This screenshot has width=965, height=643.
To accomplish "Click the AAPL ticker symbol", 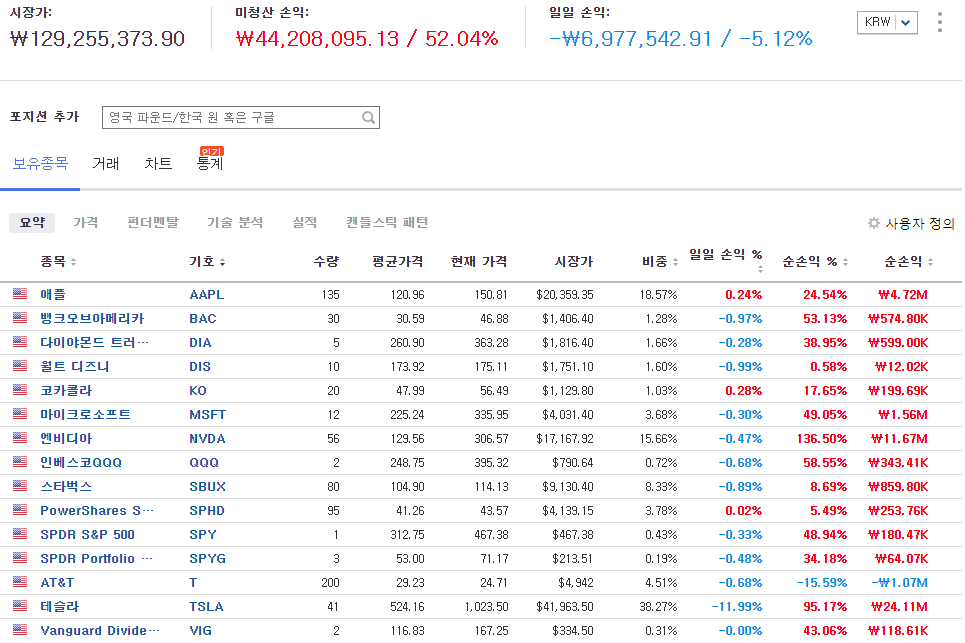I will [x=206, y=295].
